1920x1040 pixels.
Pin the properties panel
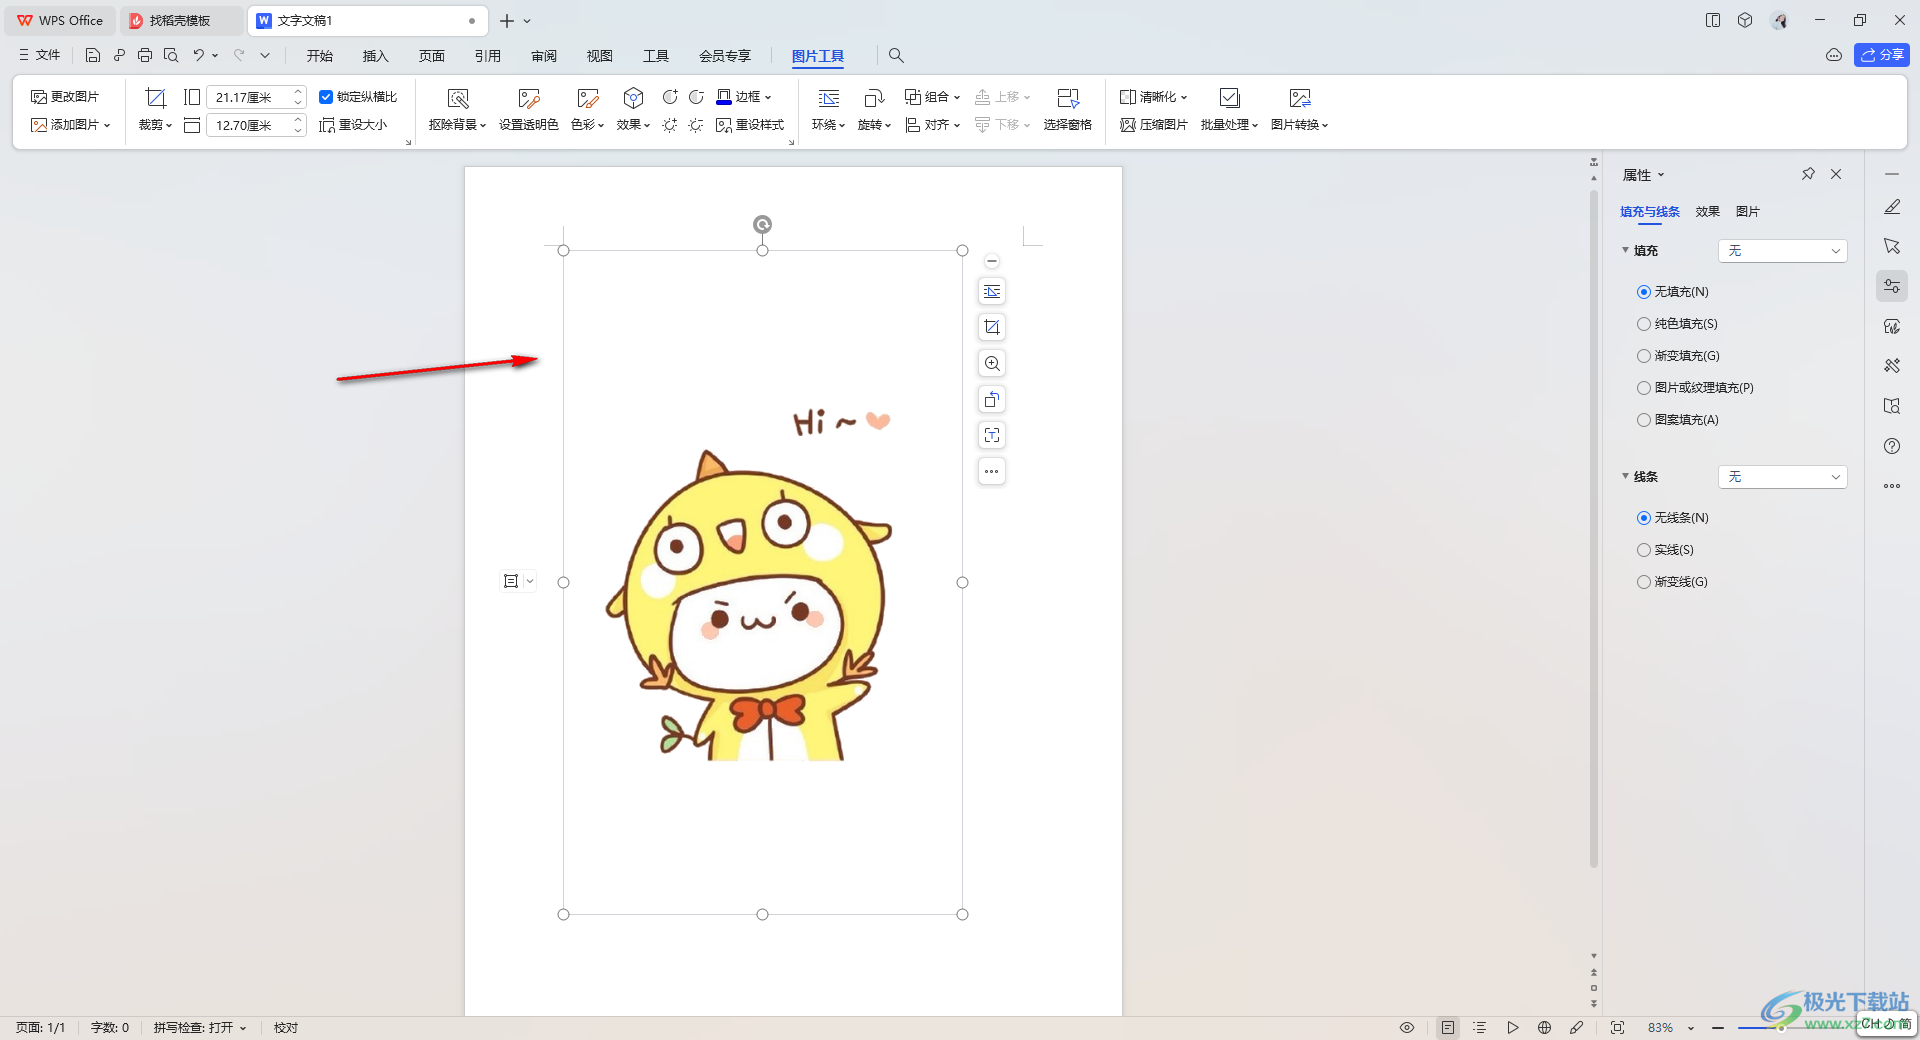pyautogui.click(x=1808, y=174)
